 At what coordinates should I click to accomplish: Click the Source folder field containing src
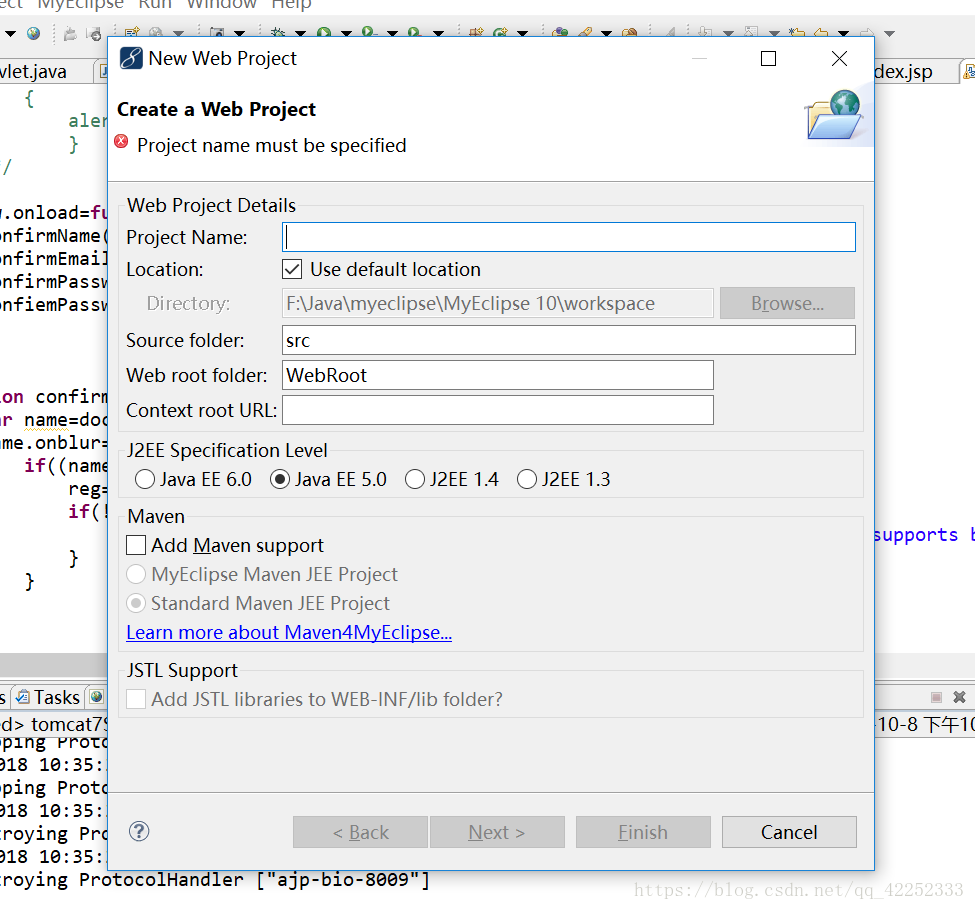click(569, 340)
